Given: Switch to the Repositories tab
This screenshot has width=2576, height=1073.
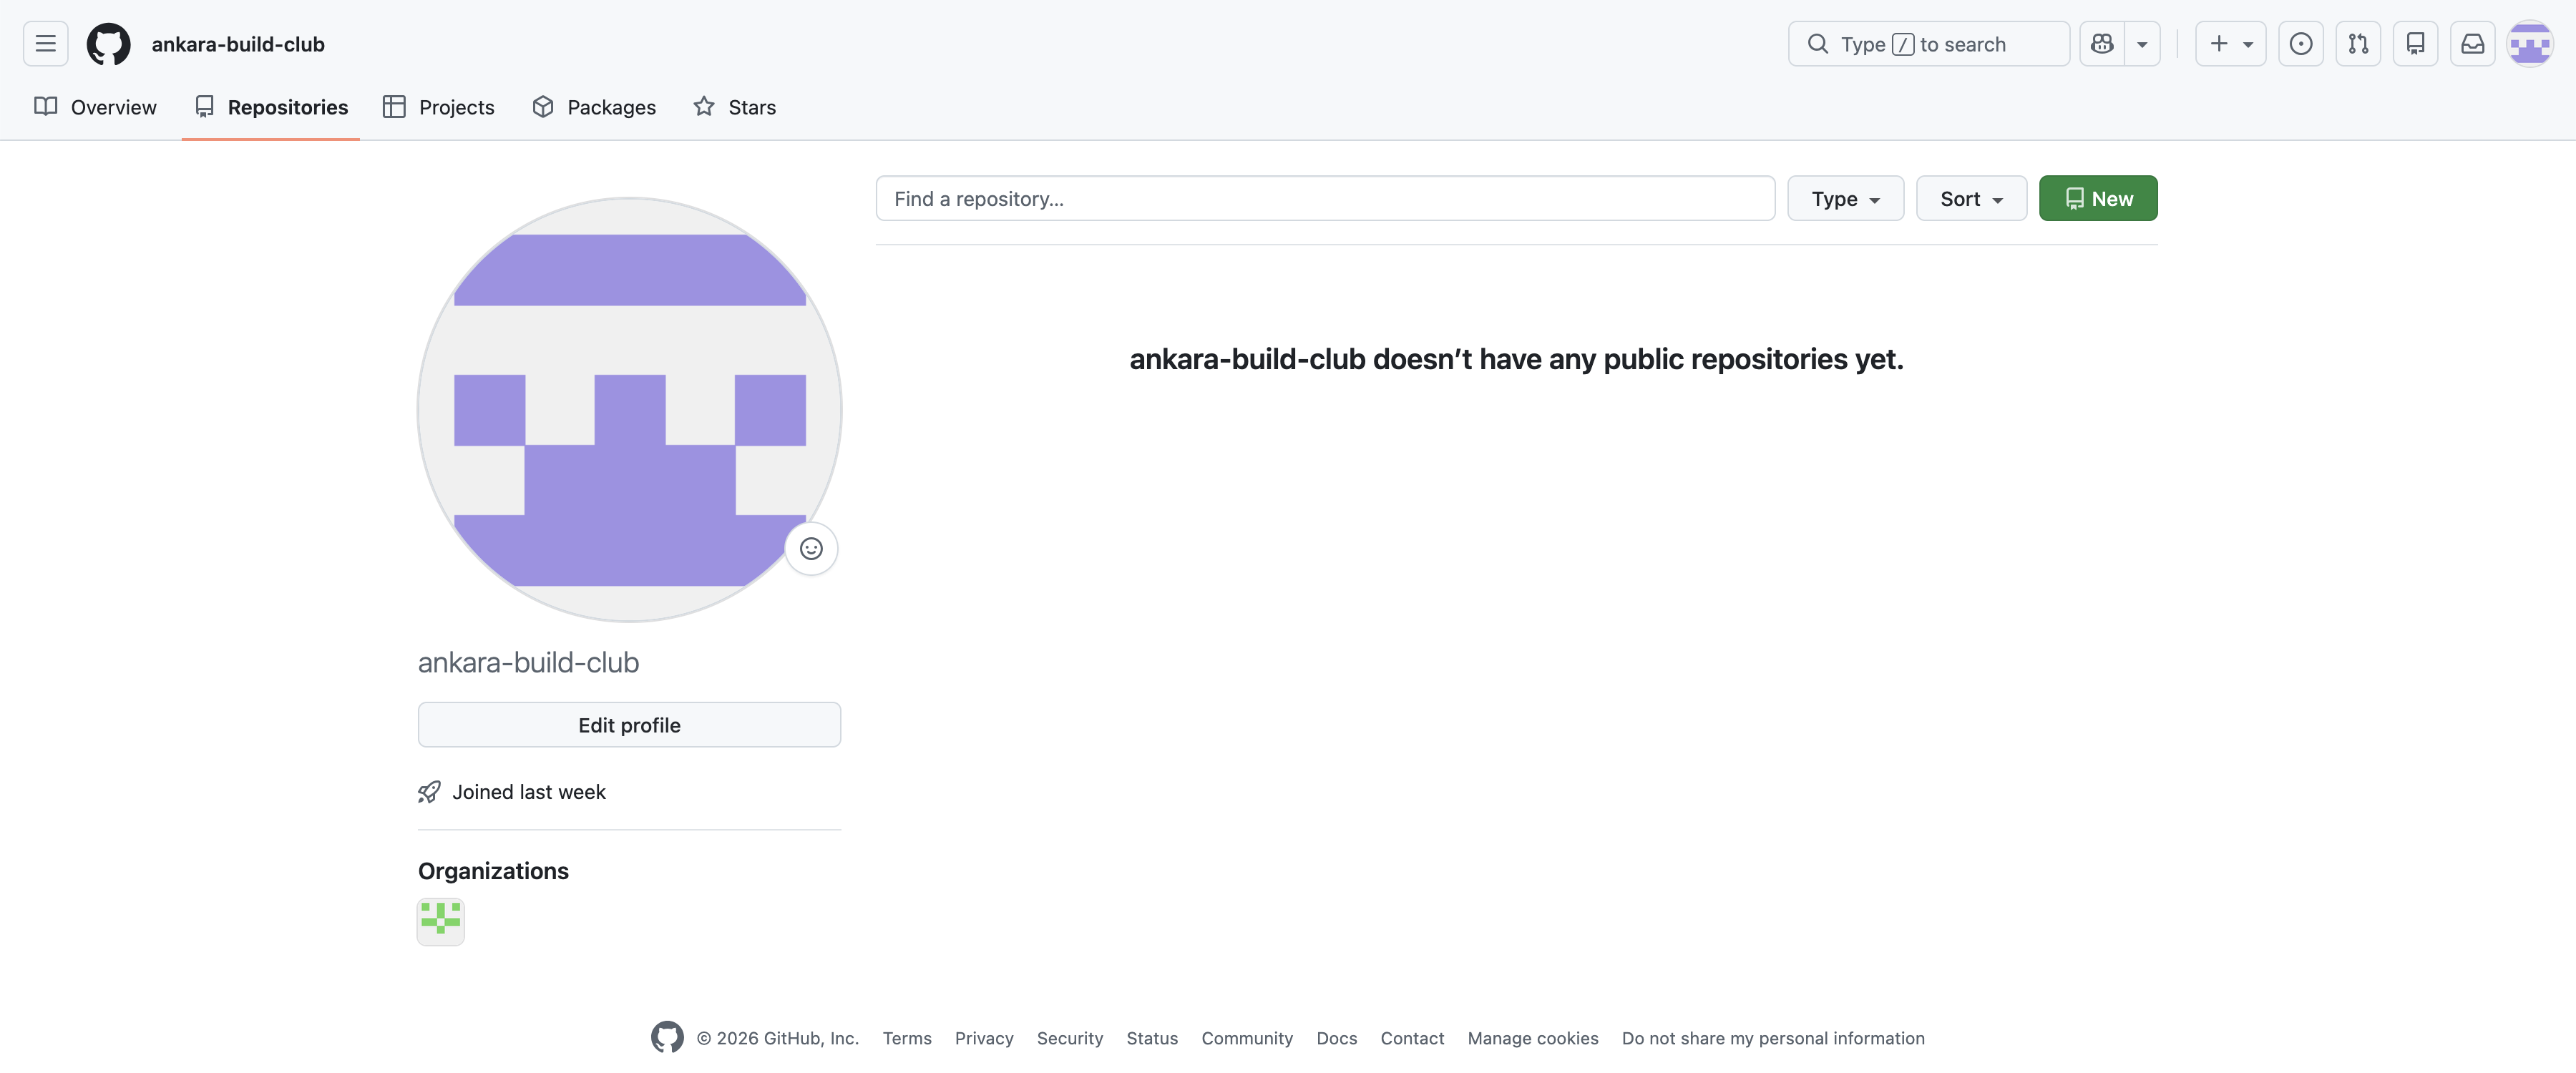Looking at the screenshot, I should 270,107.
